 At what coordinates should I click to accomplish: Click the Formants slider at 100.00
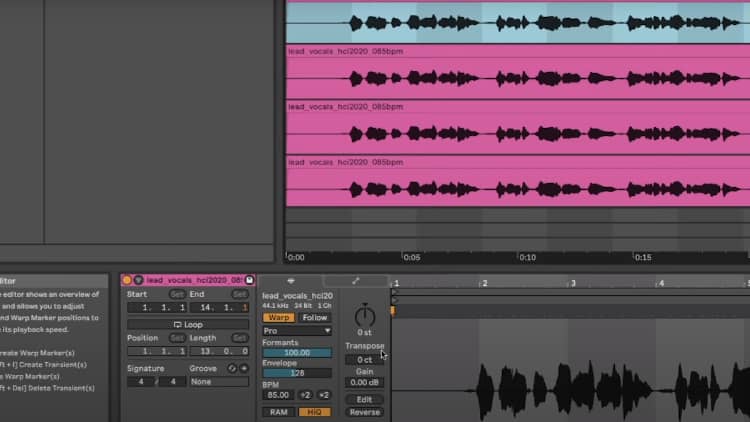click(x=297, y=353)
